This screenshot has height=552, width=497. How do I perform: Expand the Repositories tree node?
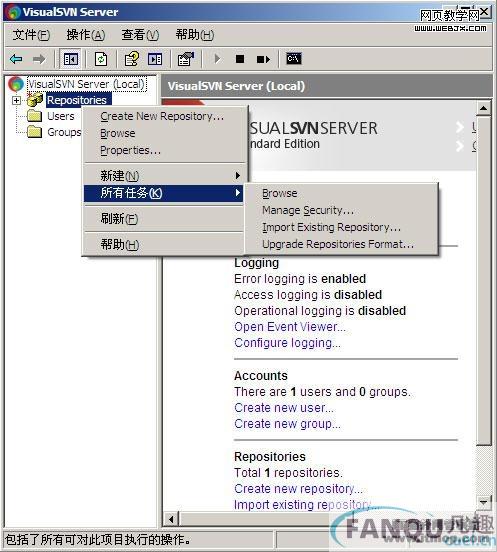point(16,100)
